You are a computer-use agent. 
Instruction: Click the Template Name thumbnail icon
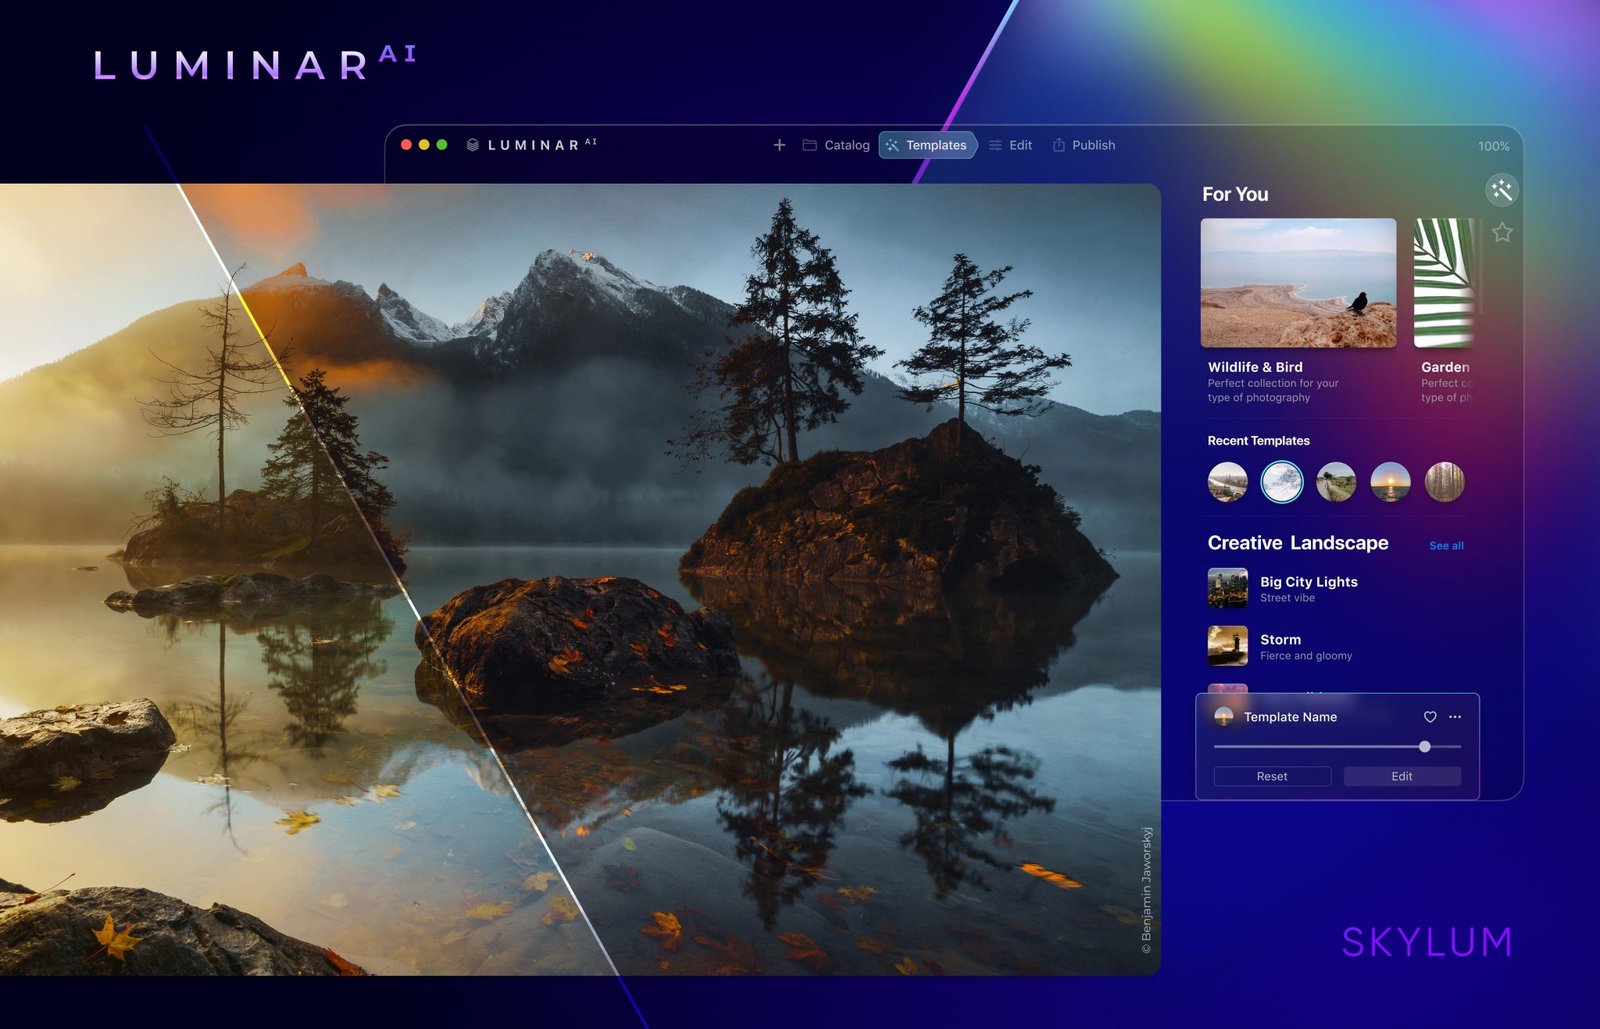click(x=1223, y=717)
